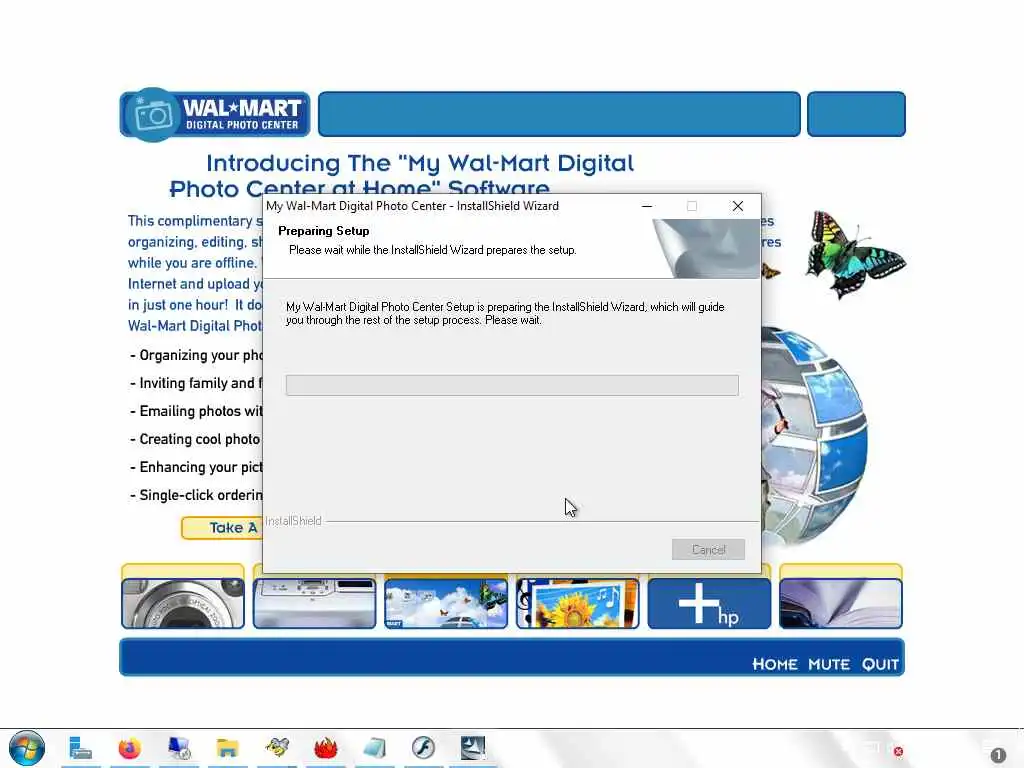Image resolution: width=1024 pixels, height=768 pixels.
Task: Click the Wal-Mart Digital Photo Center logo
Action: tap(215, 114)
